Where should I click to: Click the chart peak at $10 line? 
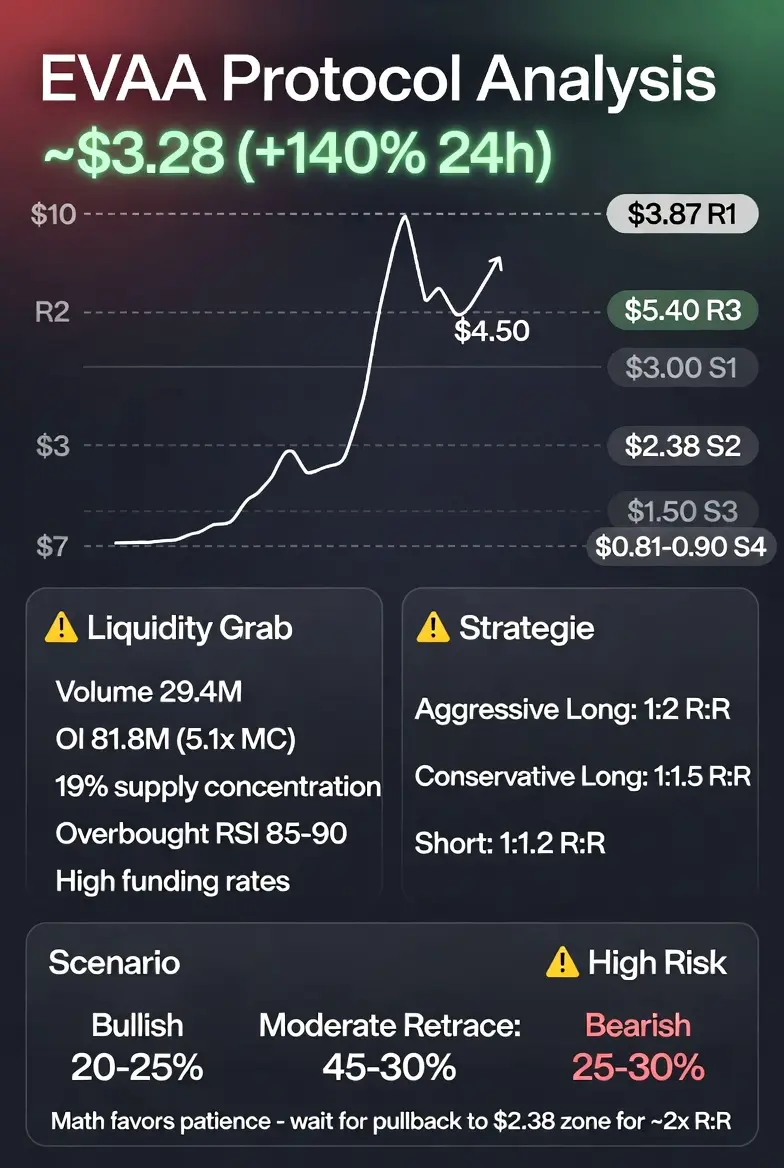coord(405,218)
